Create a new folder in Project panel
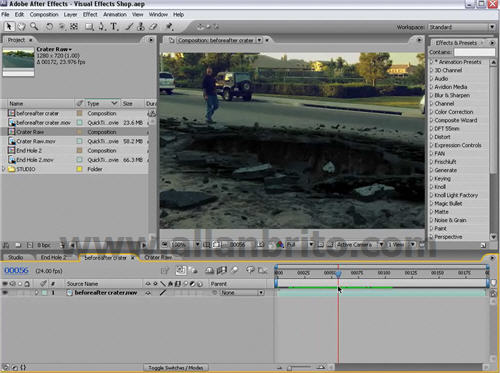The height and width of the screenshot is (373, 500). click(x=18, y=245)
